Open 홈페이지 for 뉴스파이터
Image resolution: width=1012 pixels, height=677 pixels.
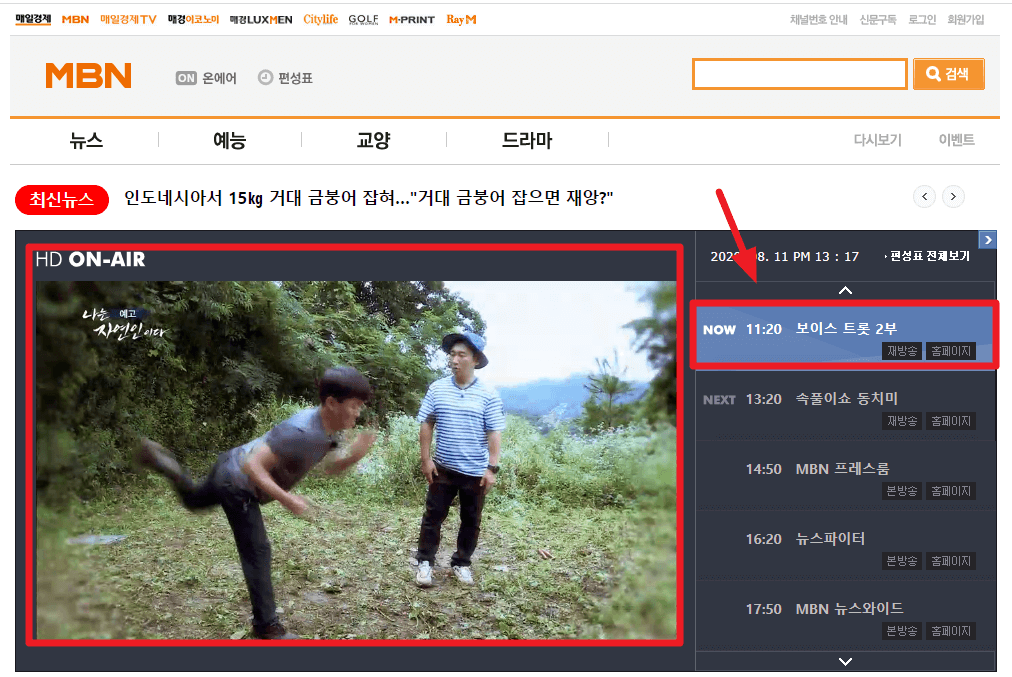click(x=951, y=561)
